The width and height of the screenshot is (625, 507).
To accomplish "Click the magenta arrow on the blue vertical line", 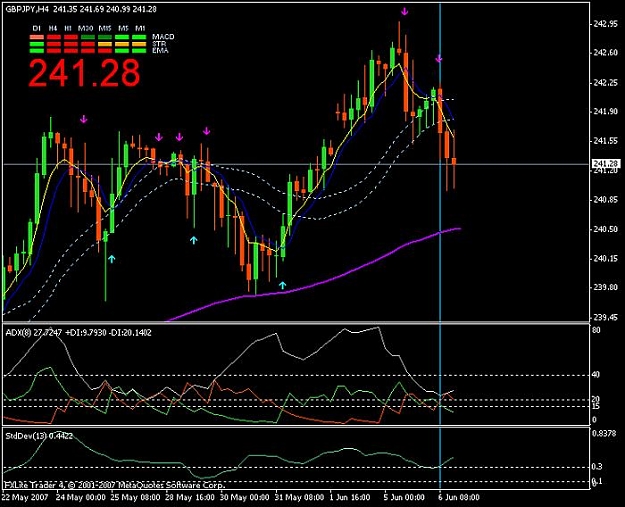I will coord(439,59).
